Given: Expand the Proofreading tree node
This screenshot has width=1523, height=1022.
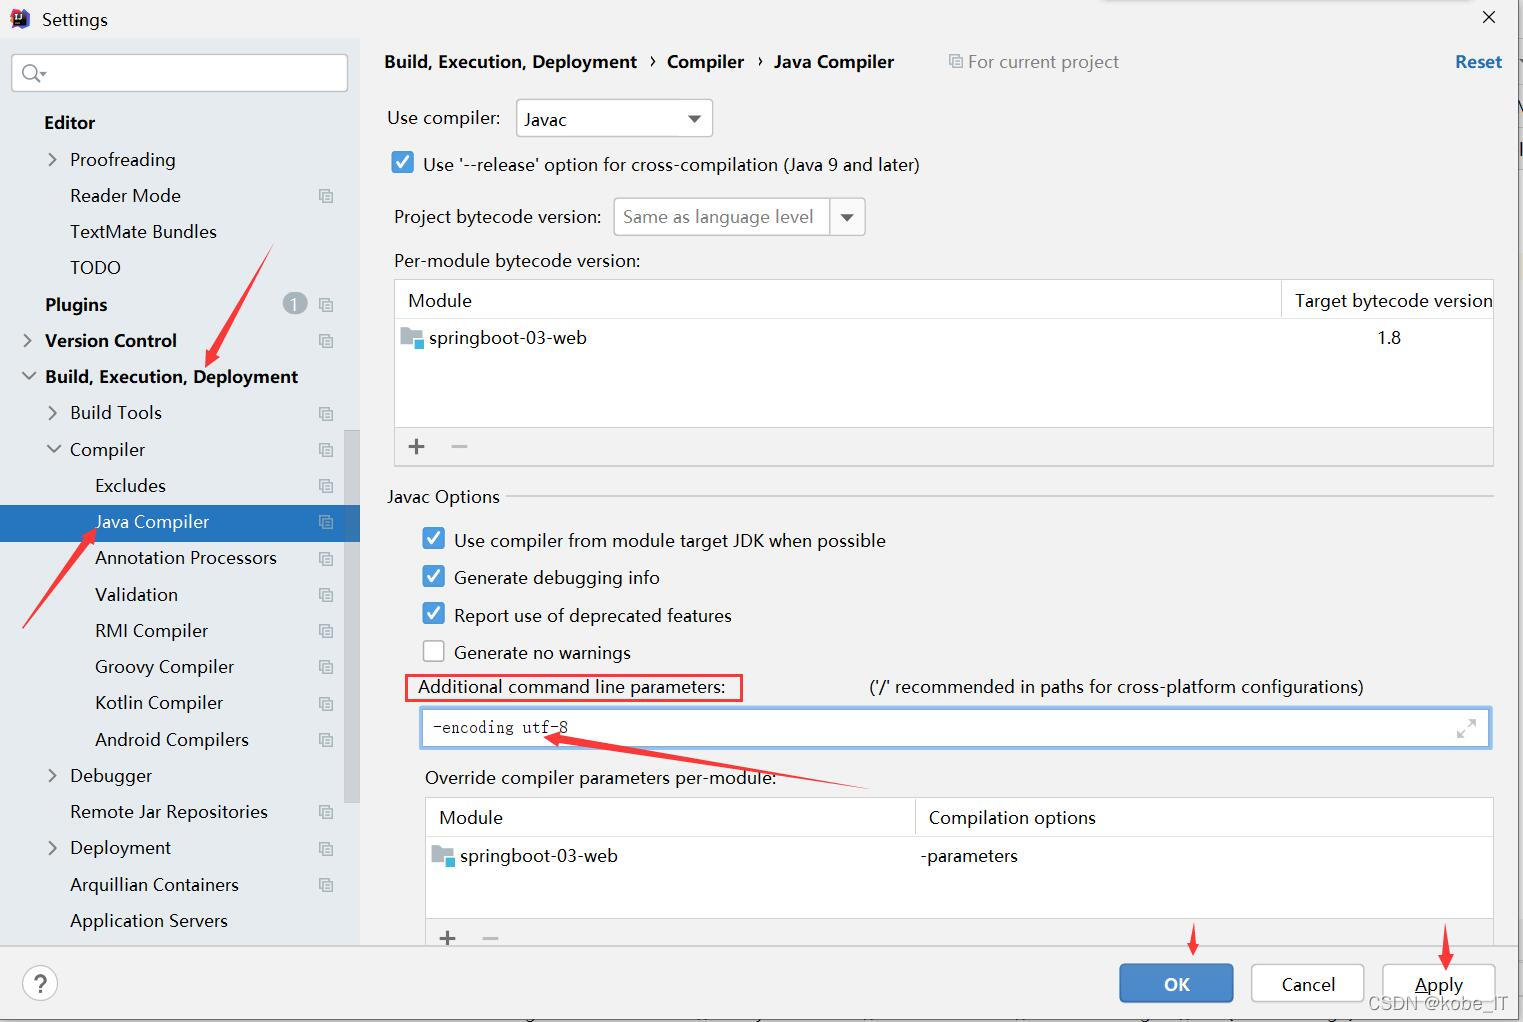Looking at the screenshot, I should (x=52, y=160).
